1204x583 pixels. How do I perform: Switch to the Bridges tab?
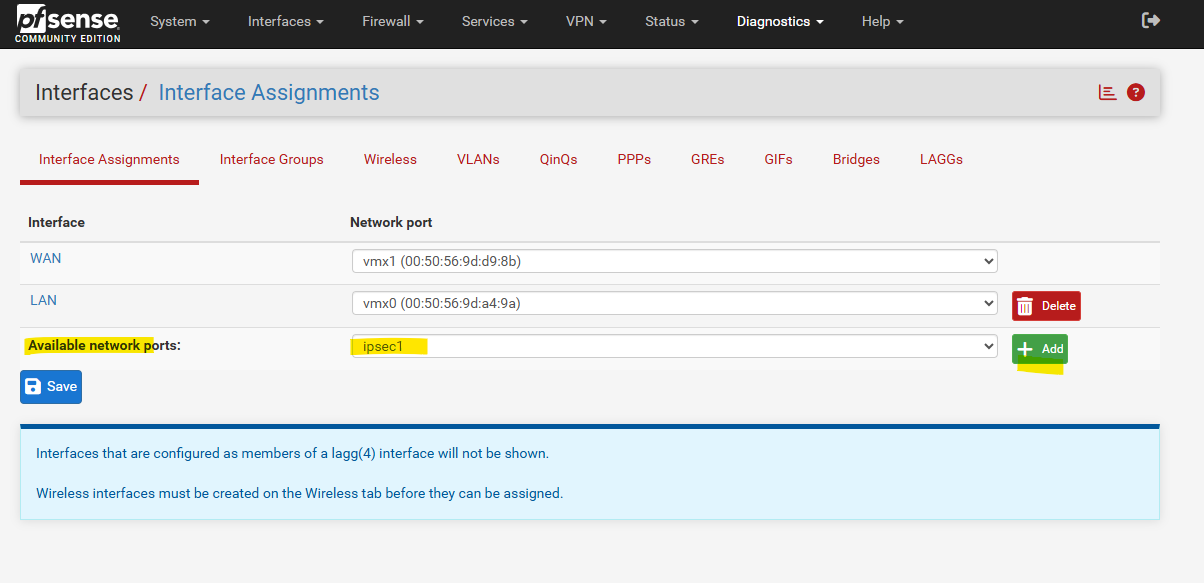coord(856,159)
